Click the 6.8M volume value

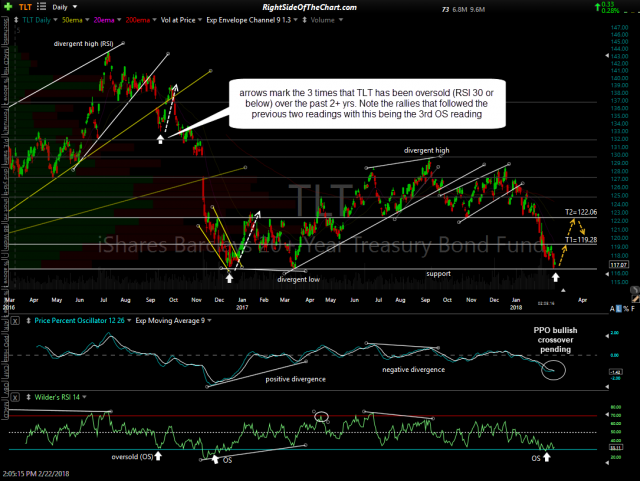[460, 9]
